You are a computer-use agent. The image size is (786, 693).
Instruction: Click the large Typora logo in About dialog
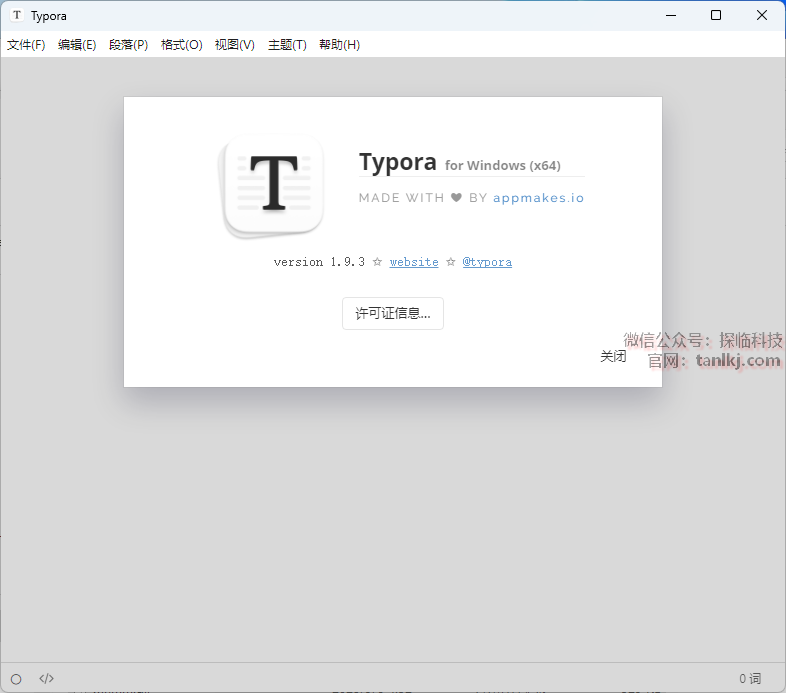274,187
